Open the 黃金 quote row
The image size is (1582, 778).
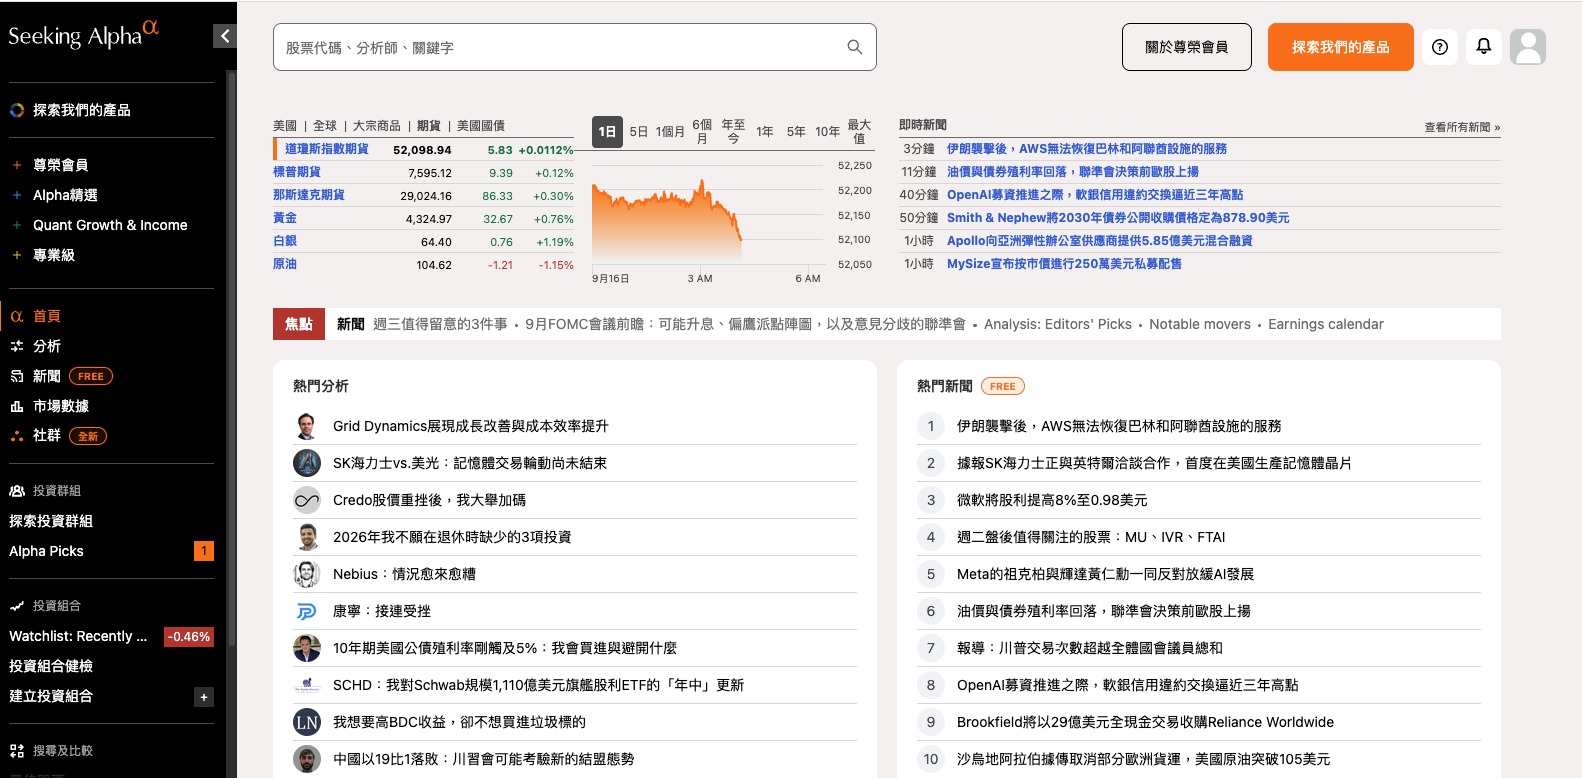tap(423, 218)
